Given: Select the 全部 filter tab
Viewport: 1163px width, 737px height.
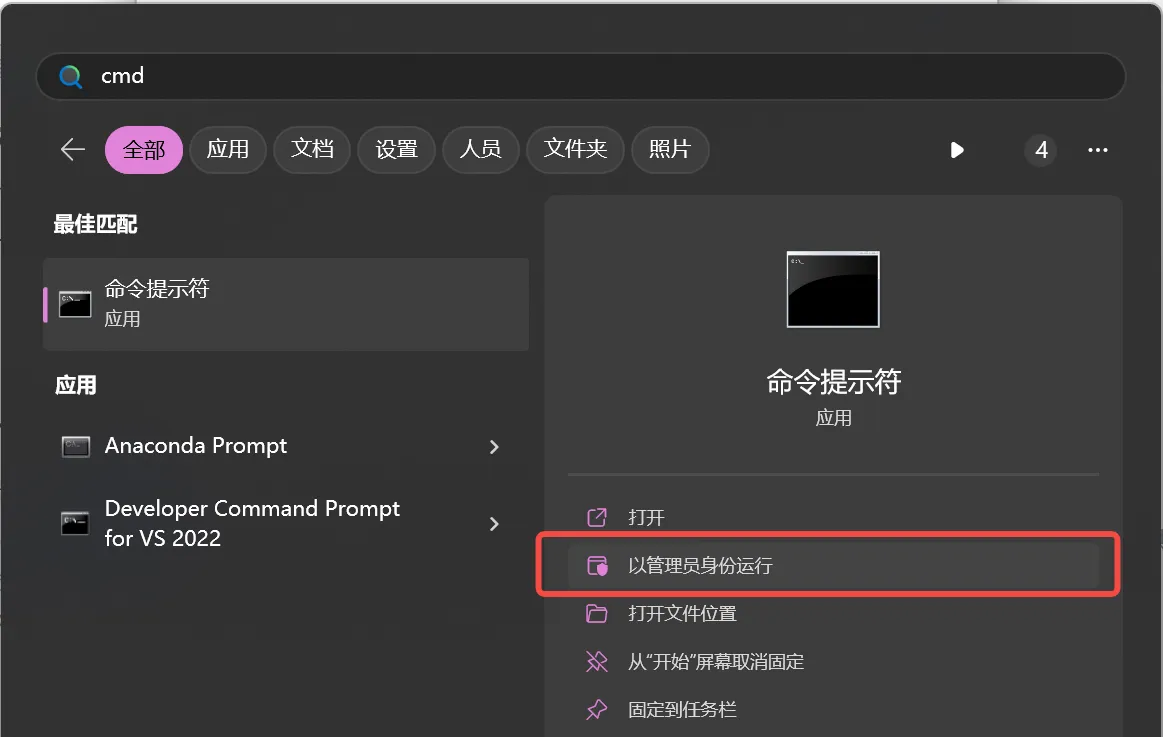Looking at the screenshot, I should coord(144,150).
